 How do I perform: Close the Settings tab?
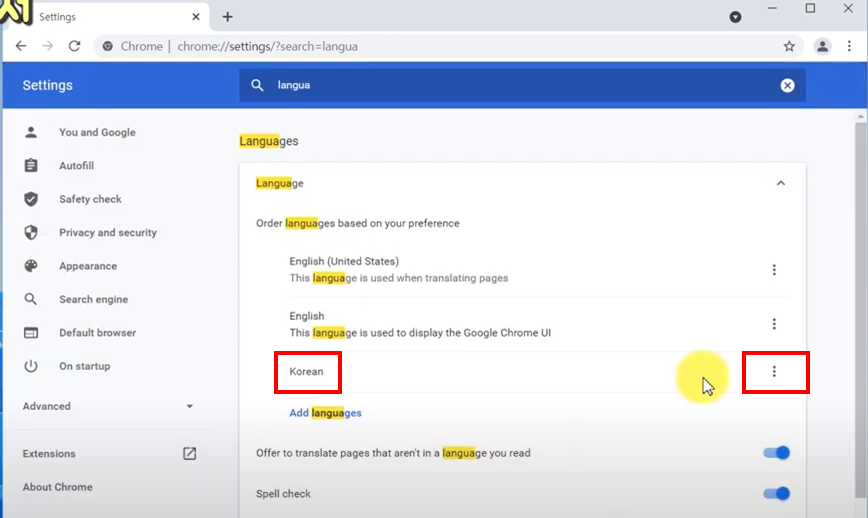(196, 17)
